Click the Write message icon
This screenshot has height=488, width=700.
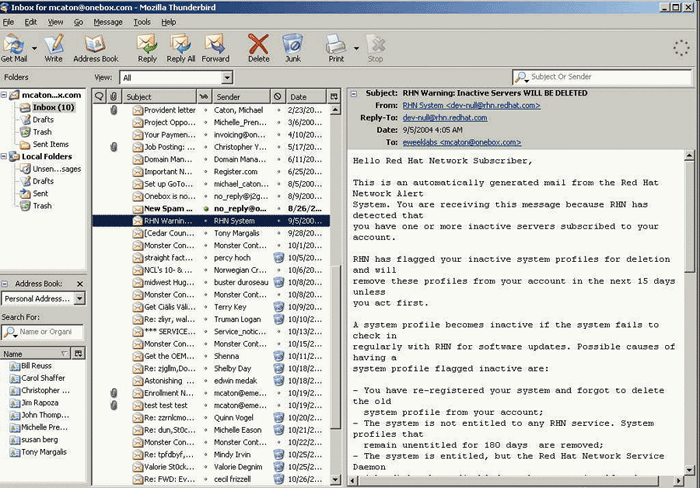pyautogui.click(x=54, y=48)
